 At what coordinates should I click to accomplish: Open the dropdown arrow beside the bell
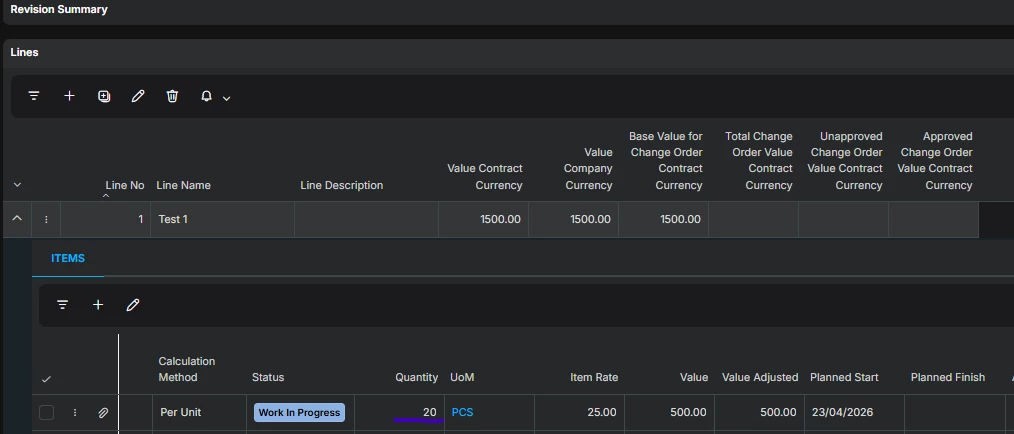[x=227, y=98]
